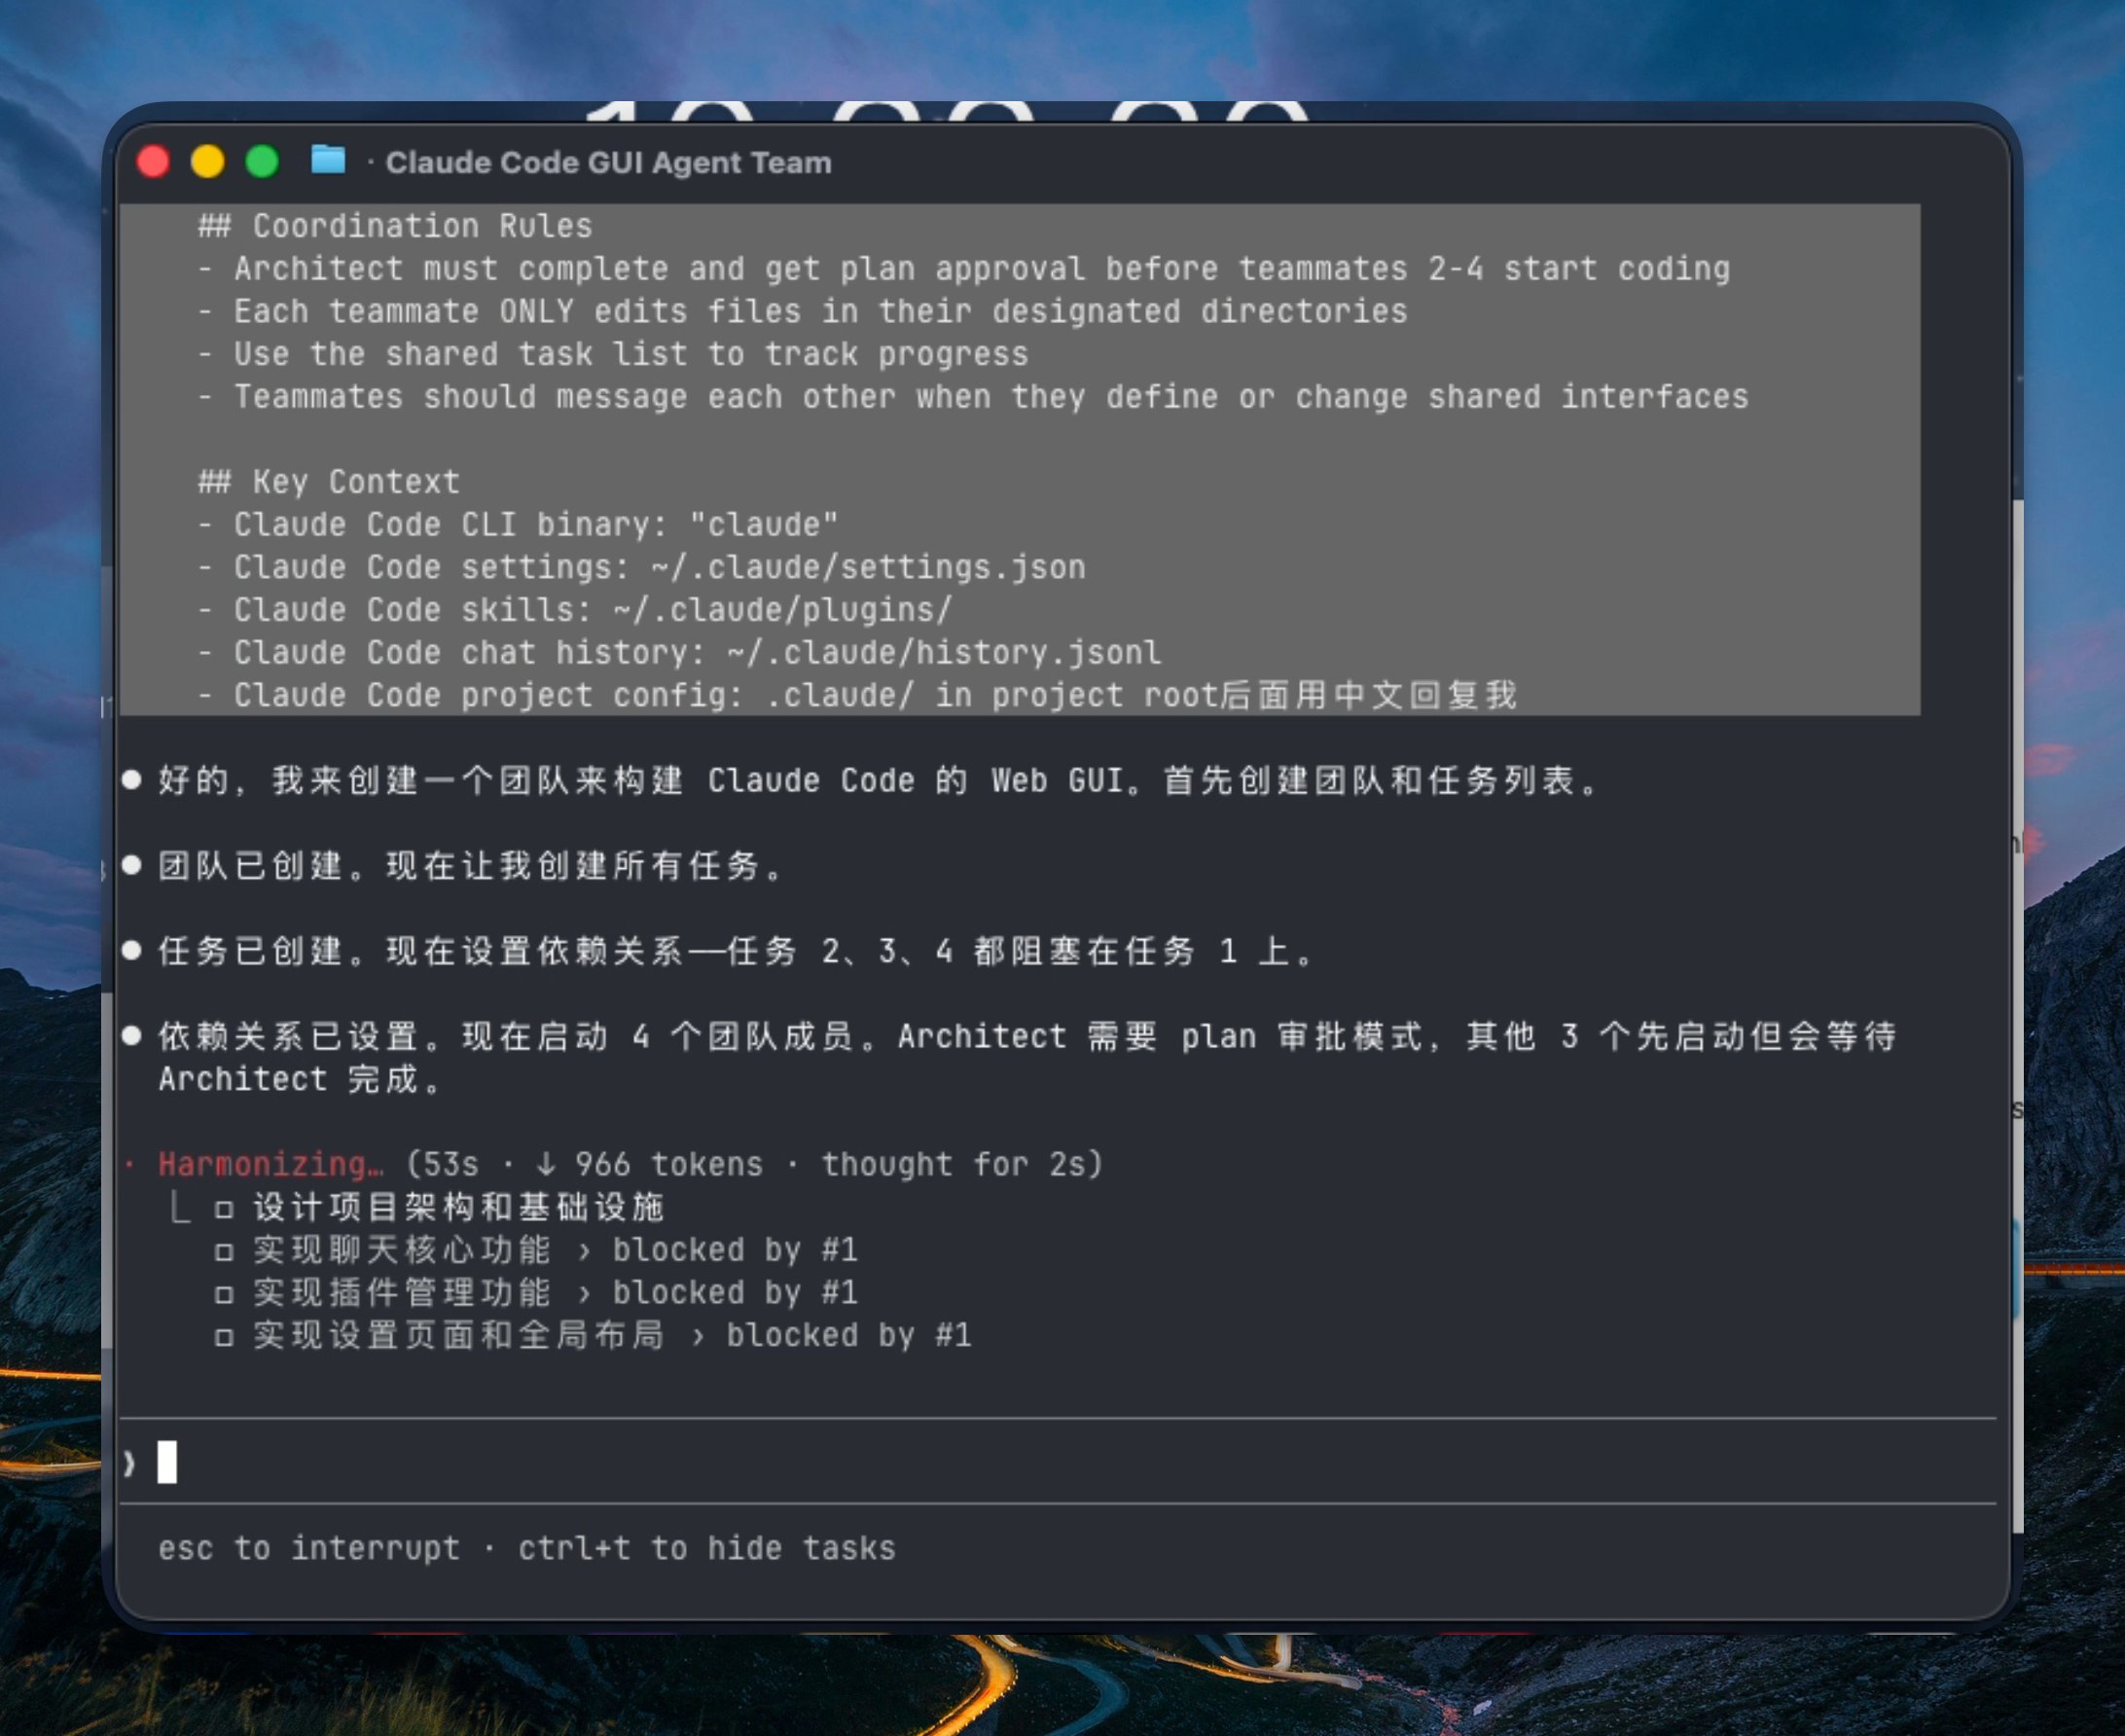Click the red Harmonizing spinner status
Viewport: 2125px width, 1736px height.
tap(270, 1164)
